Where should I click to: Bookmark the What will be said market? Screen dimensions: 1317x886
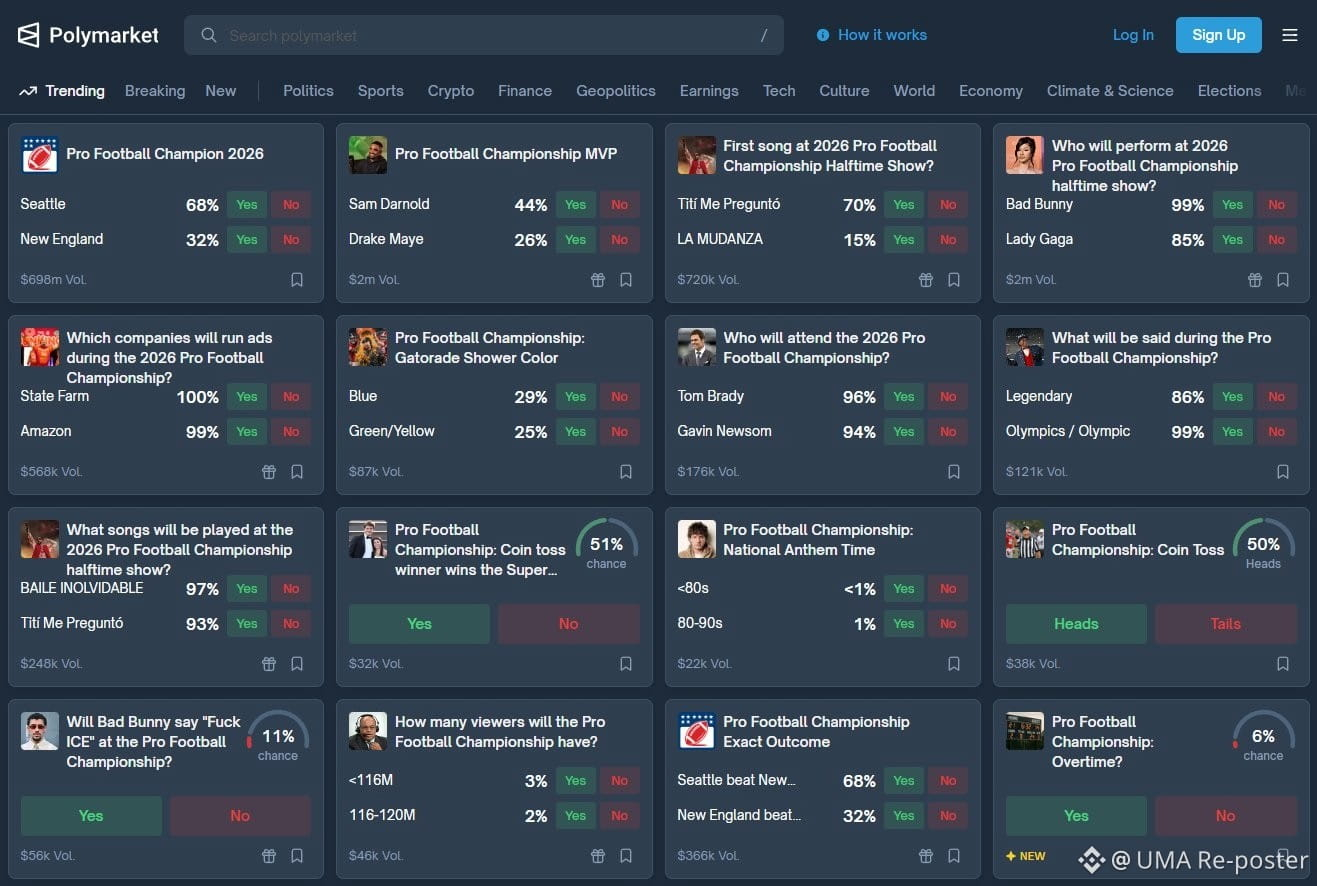point(1283,472)
